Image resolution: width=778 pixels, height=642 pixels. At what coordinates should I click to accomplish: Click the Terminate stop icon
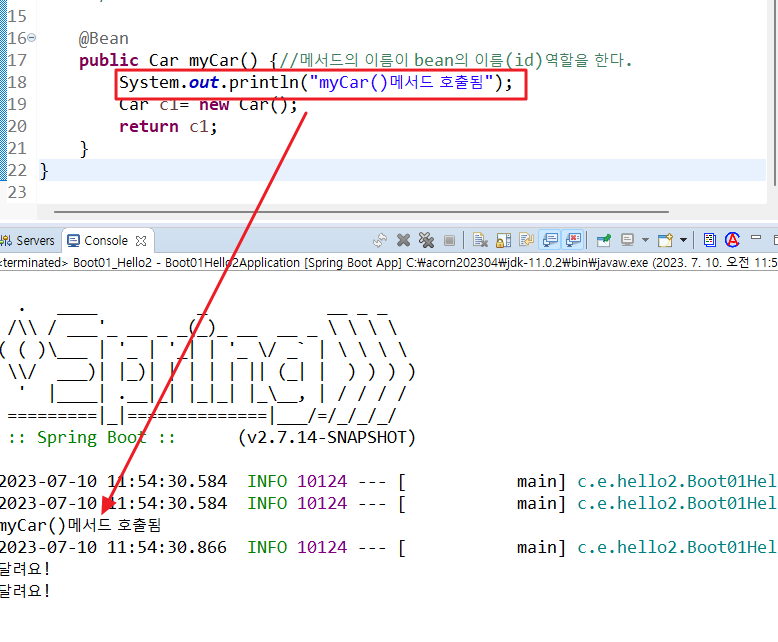click(x=449, y=241)
